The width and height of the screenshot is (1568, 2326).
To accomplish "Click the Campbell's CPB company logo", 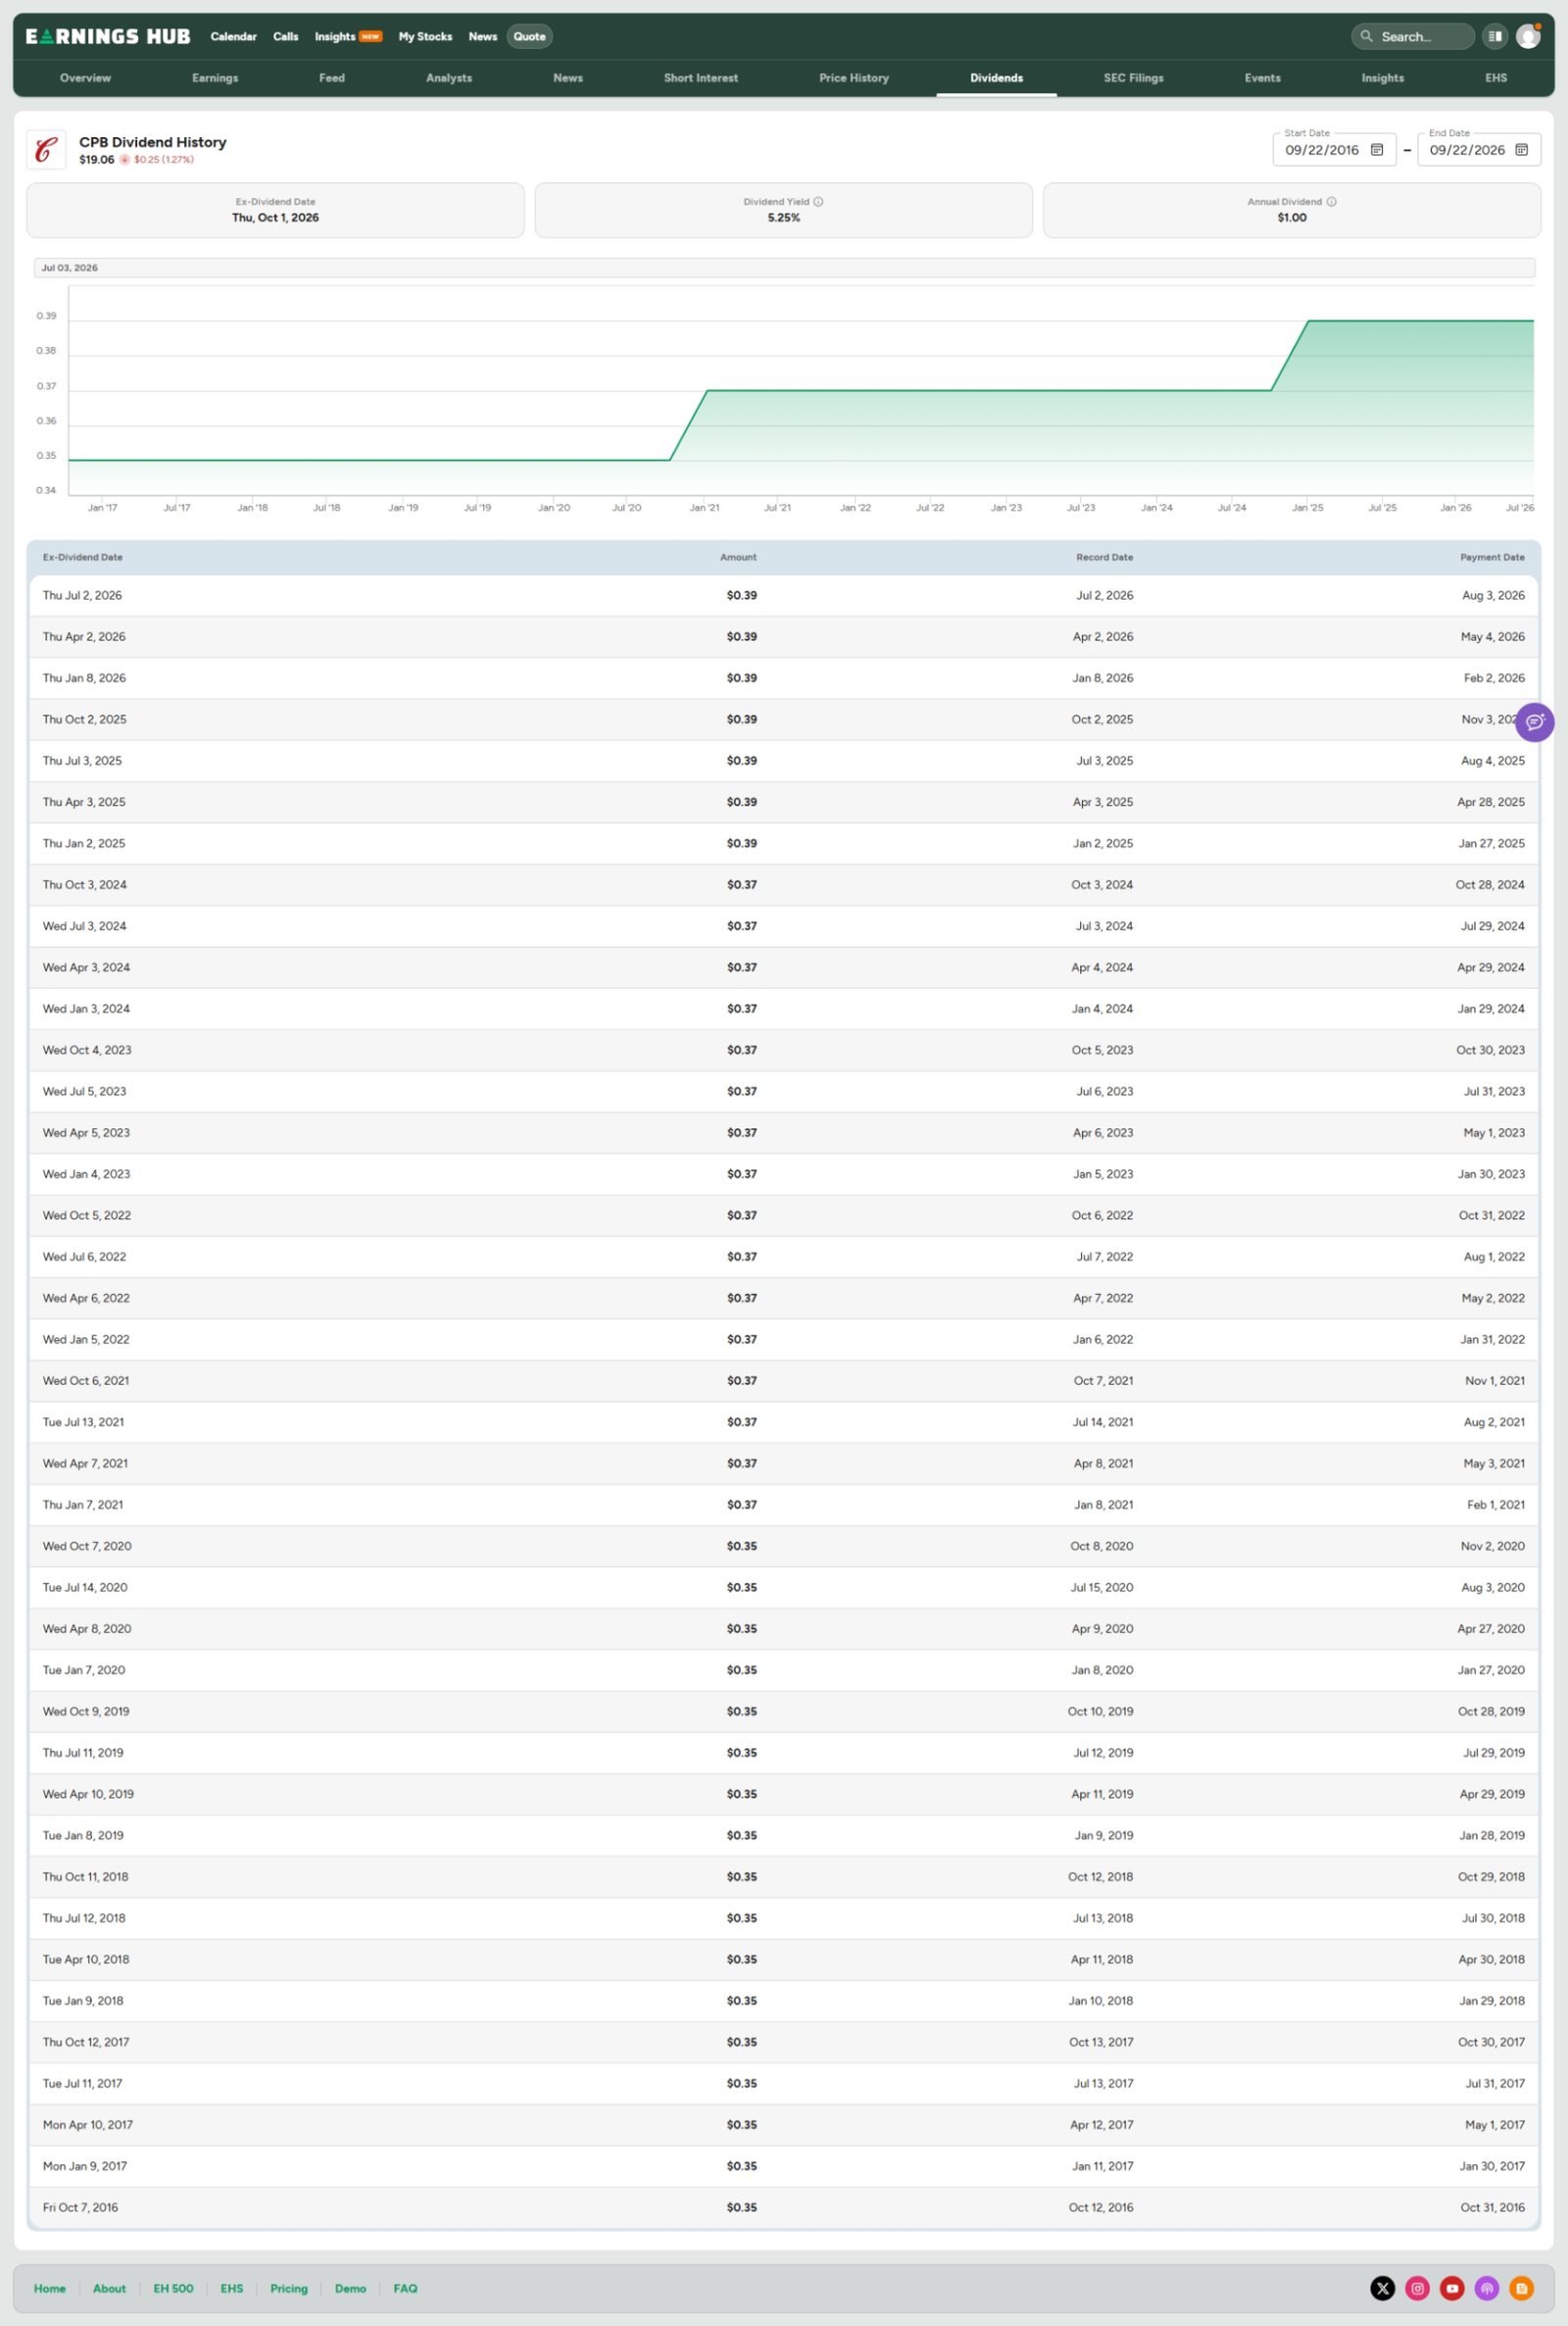I will tap(46, 150).
